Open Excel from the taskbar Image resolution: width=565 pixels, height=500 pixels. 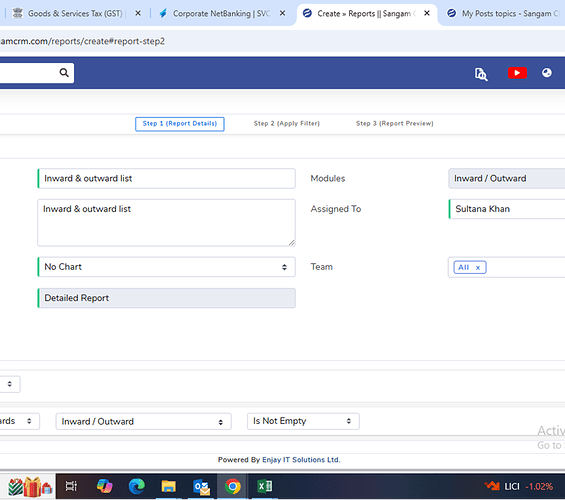click(x=265, y=486)
